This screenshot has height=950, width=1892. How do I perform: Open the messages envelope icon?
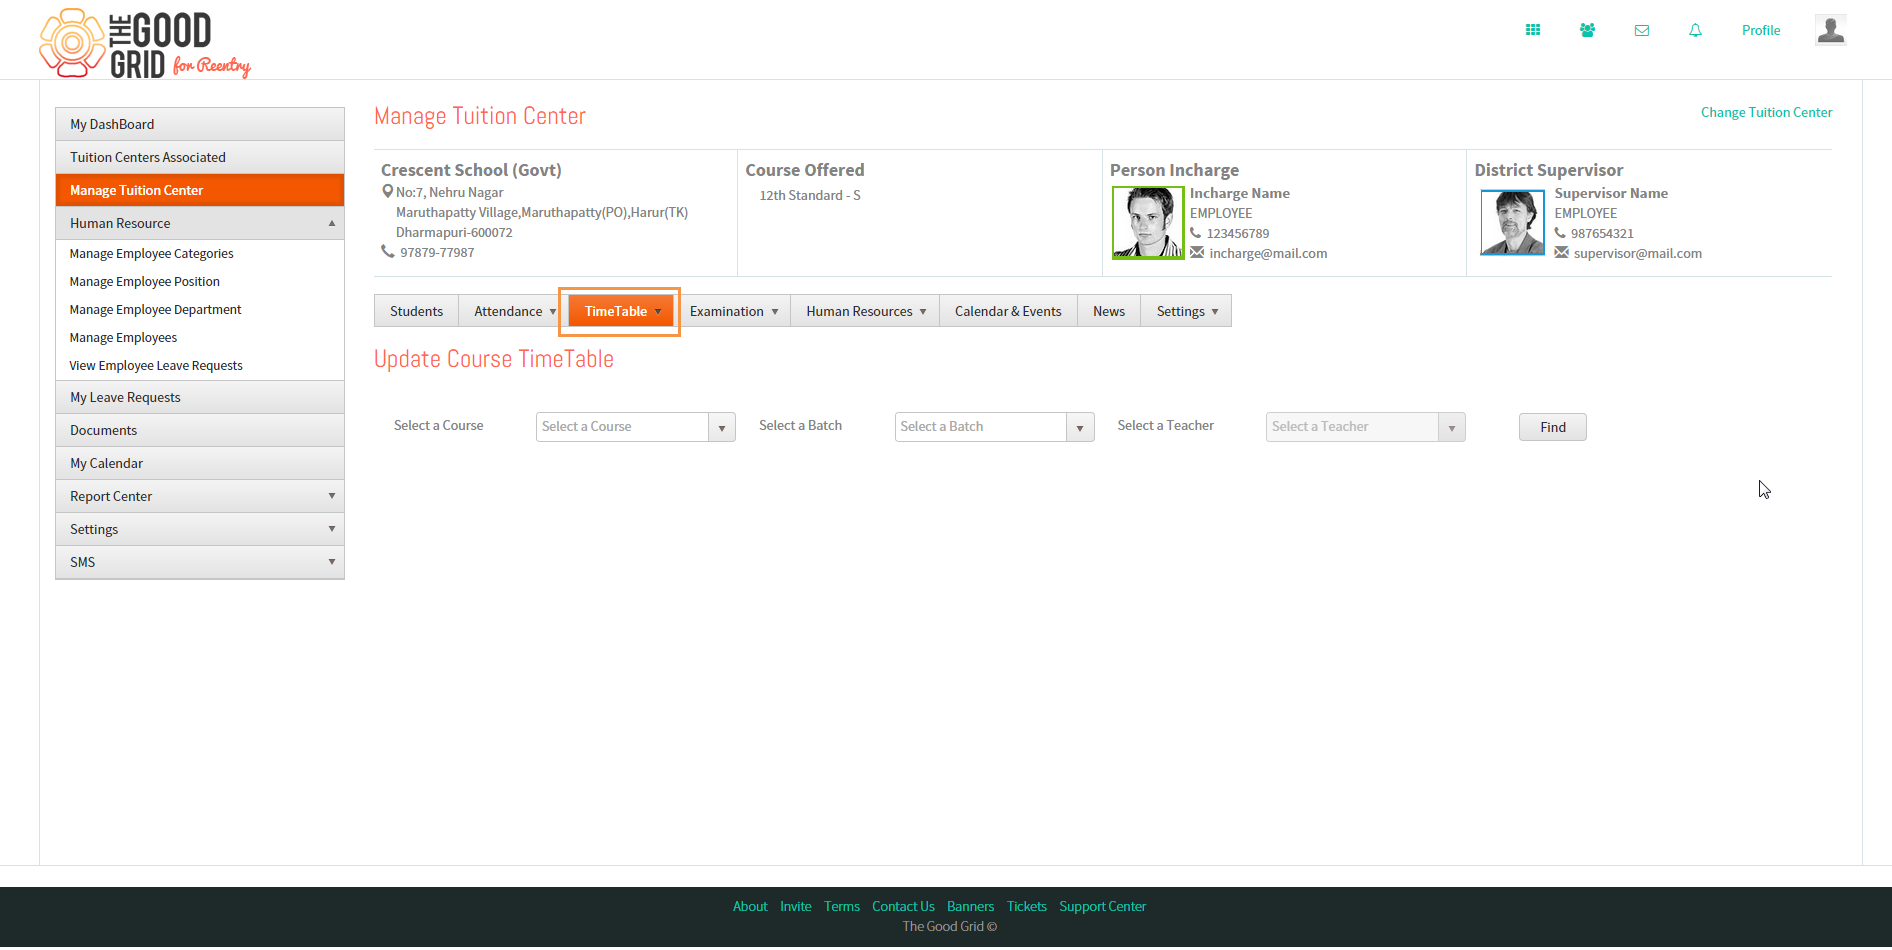pos(1642,30)
